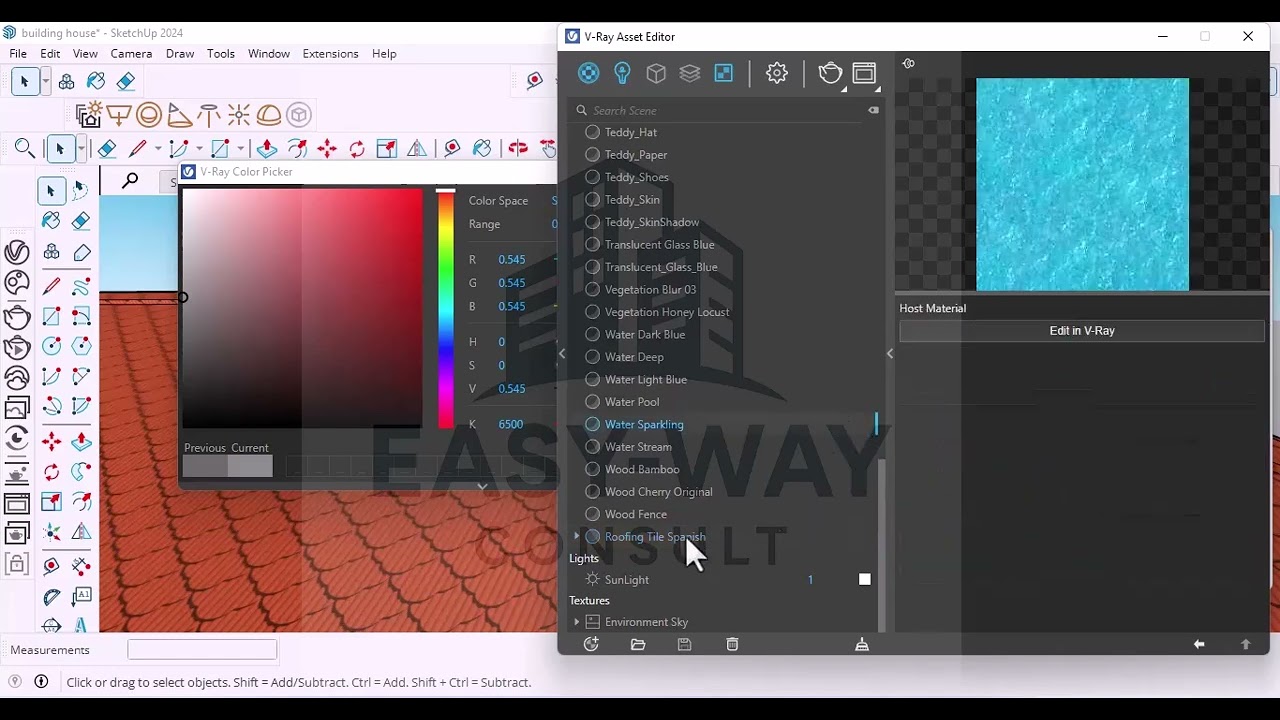Open the Help menu
The width and height of the screenshot is (1280, 720).
coord(384,54)
